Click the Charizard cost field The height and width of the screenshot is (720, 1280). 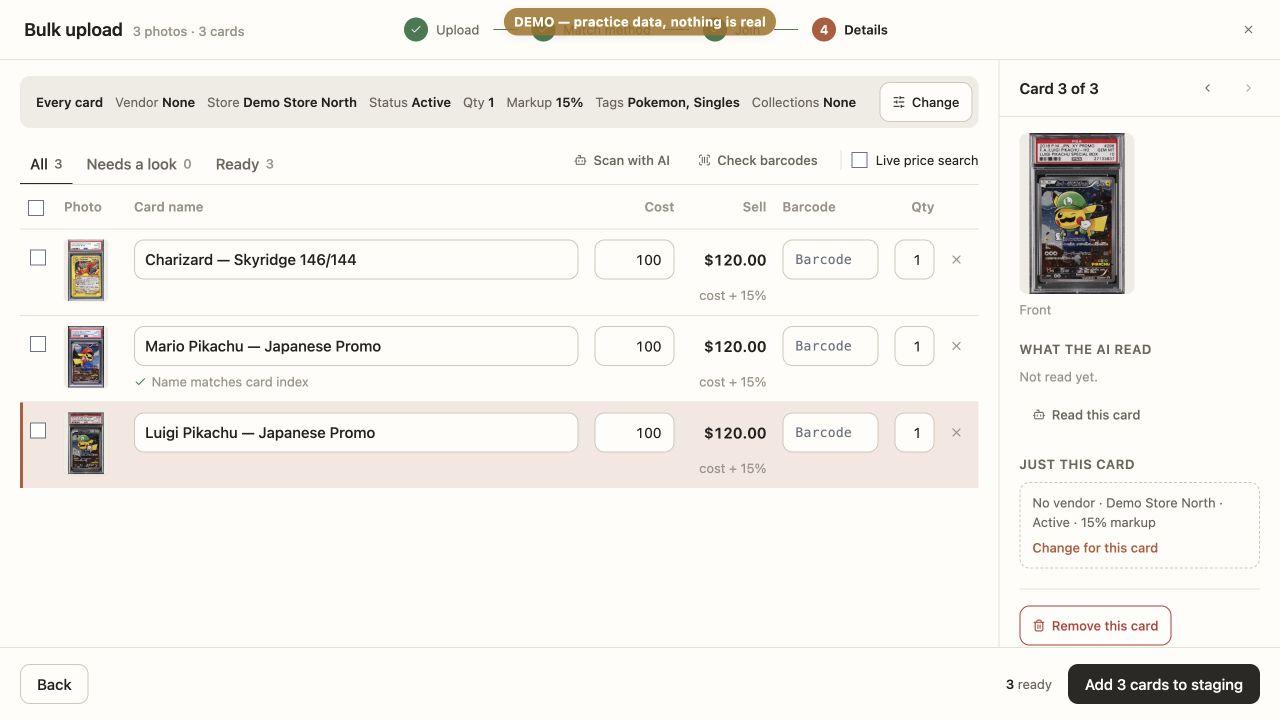coord(634,260)
